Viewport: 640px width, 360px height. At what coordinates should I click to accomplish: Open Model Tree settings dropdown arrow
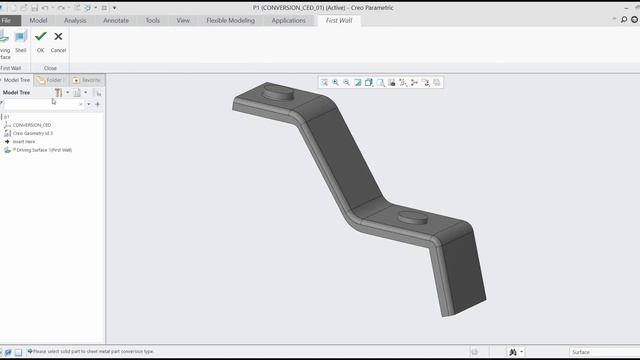pos(68,93)
